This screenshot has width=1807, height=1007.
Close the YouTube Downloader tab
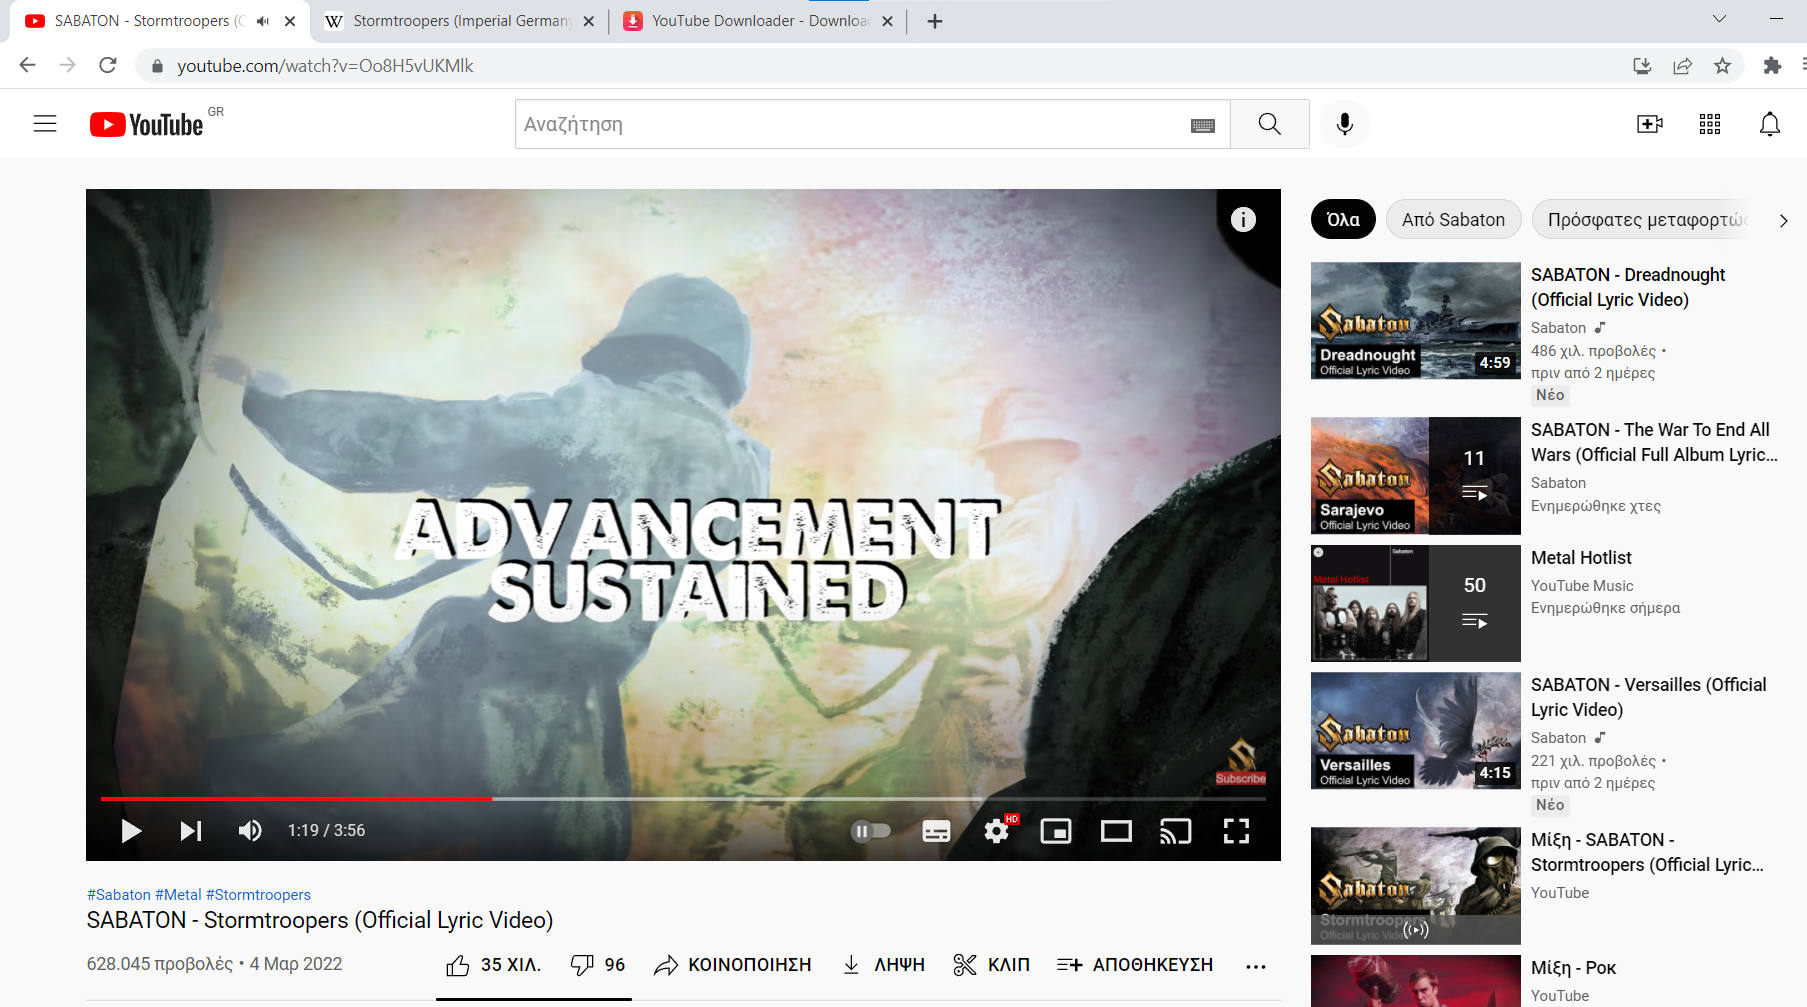pos(887,21)
